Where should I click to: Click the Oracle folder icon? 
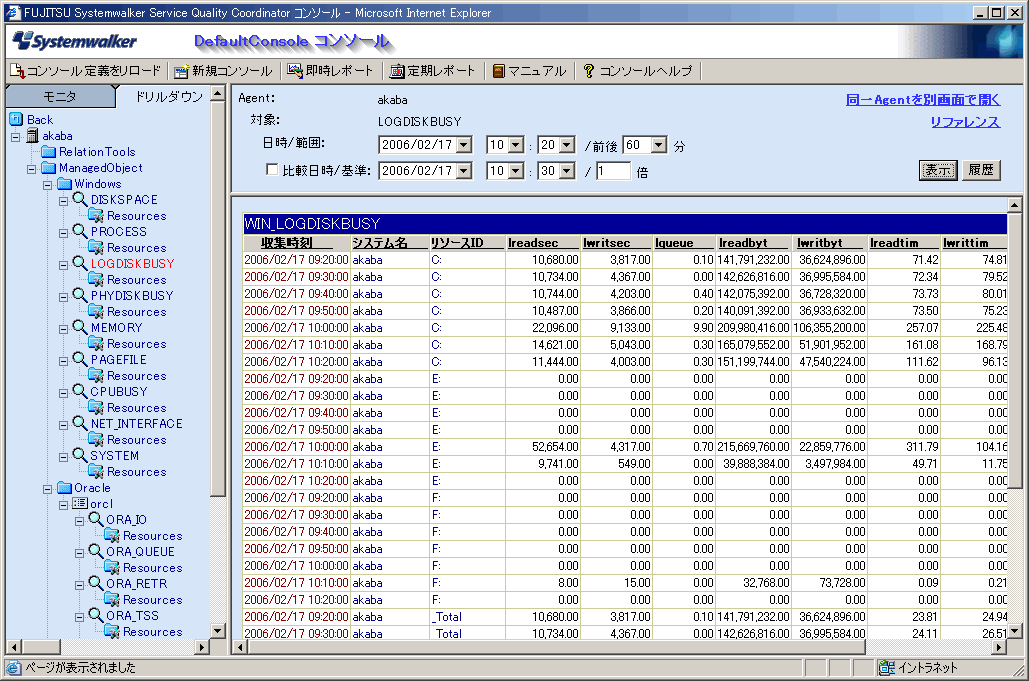pyautogui.click(x=64, y=487)
